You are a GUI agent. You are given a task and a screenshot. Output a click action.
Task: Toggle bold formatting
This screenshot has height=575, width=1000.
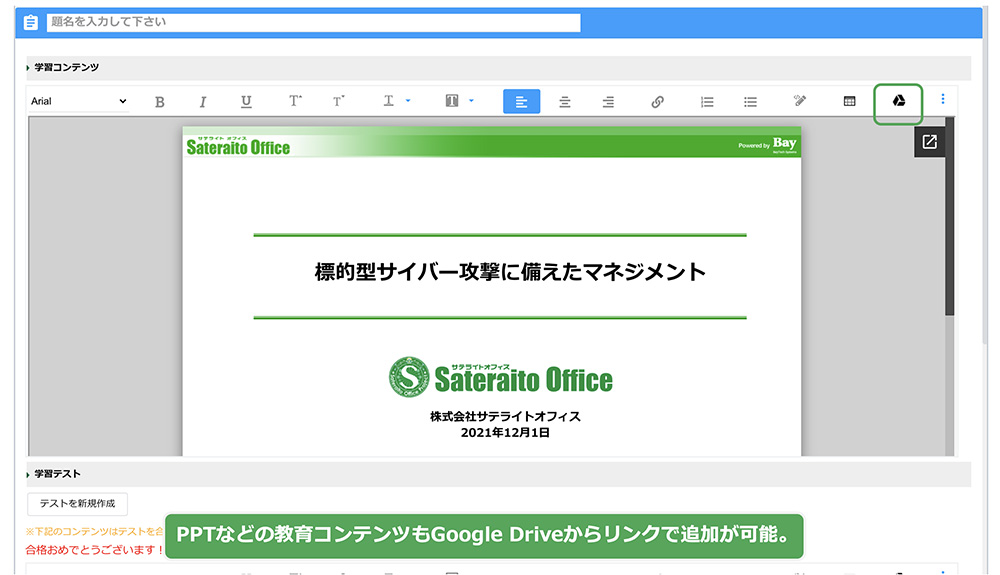coord(159,102)
